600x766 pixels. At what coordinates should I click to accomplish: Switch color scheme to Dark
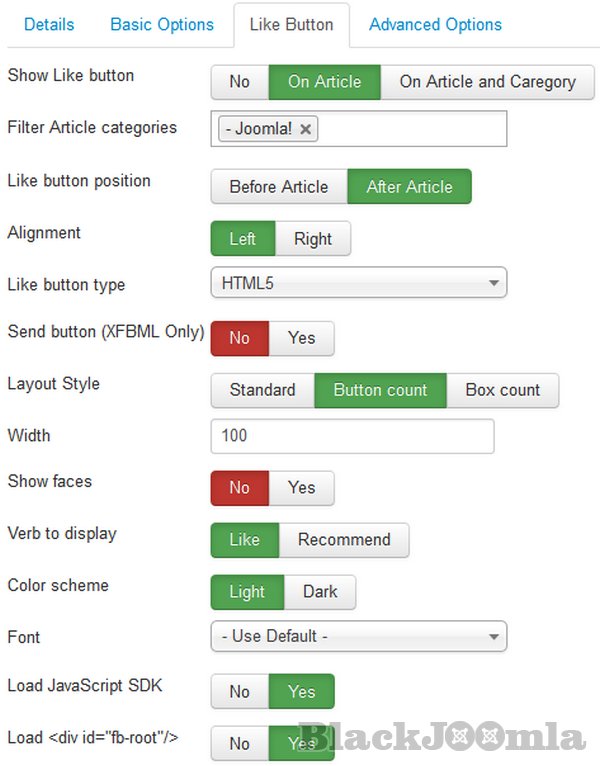(x=320, y=592)
